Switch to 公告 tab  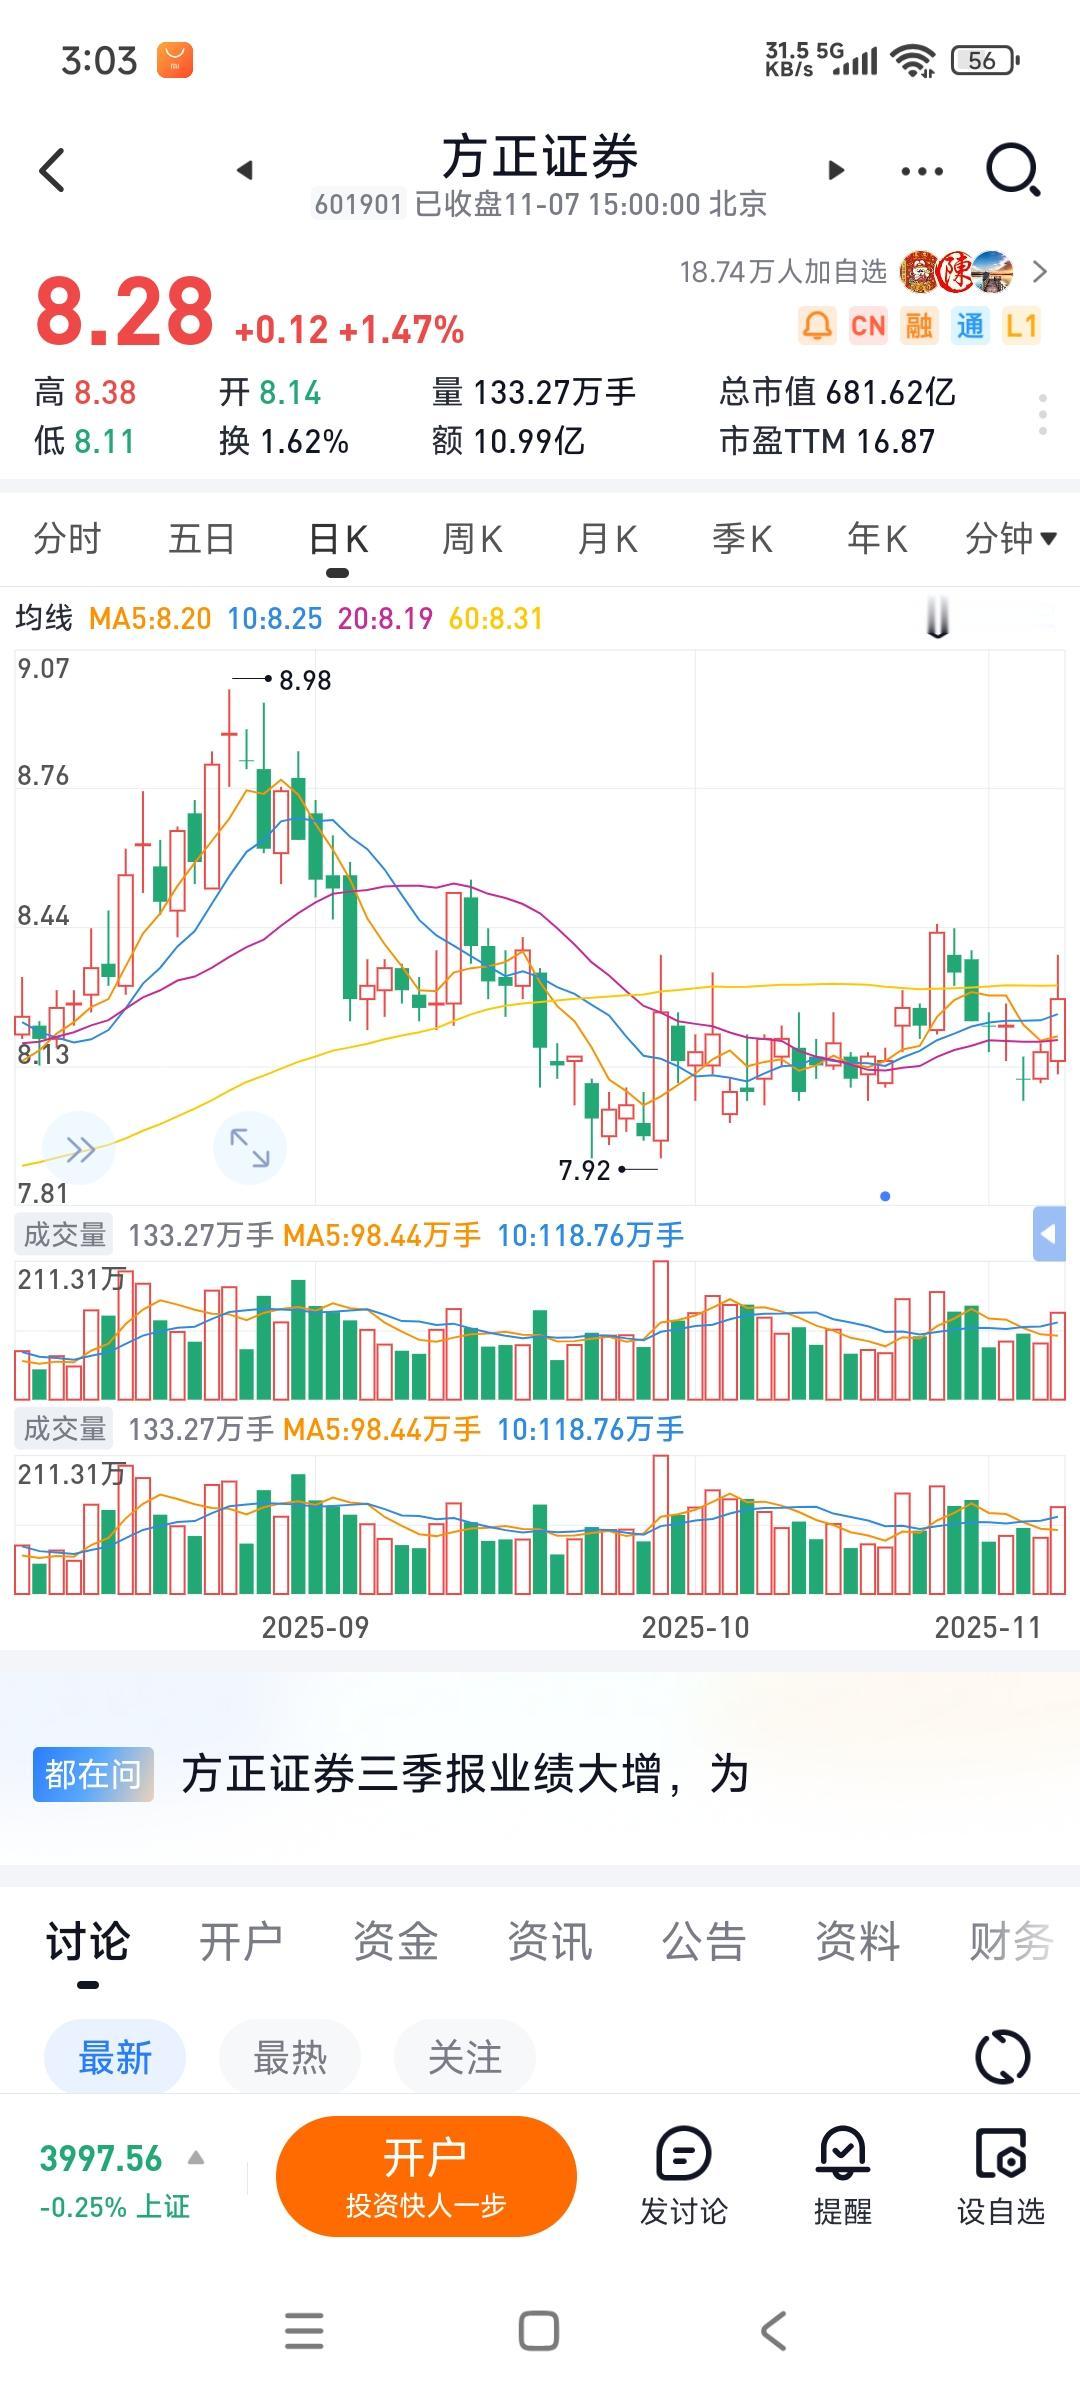point(703,1941)
